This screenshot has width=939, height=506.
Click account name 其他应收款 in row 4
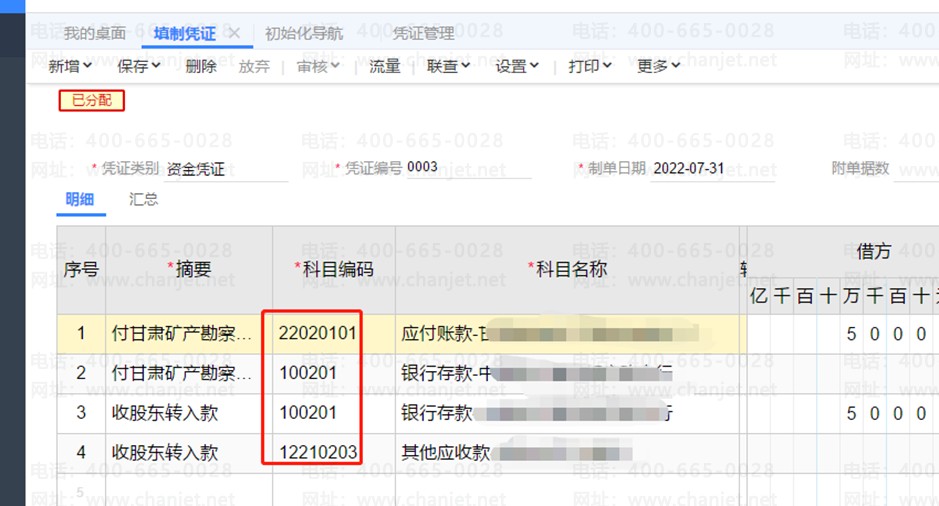pos(567,453)
